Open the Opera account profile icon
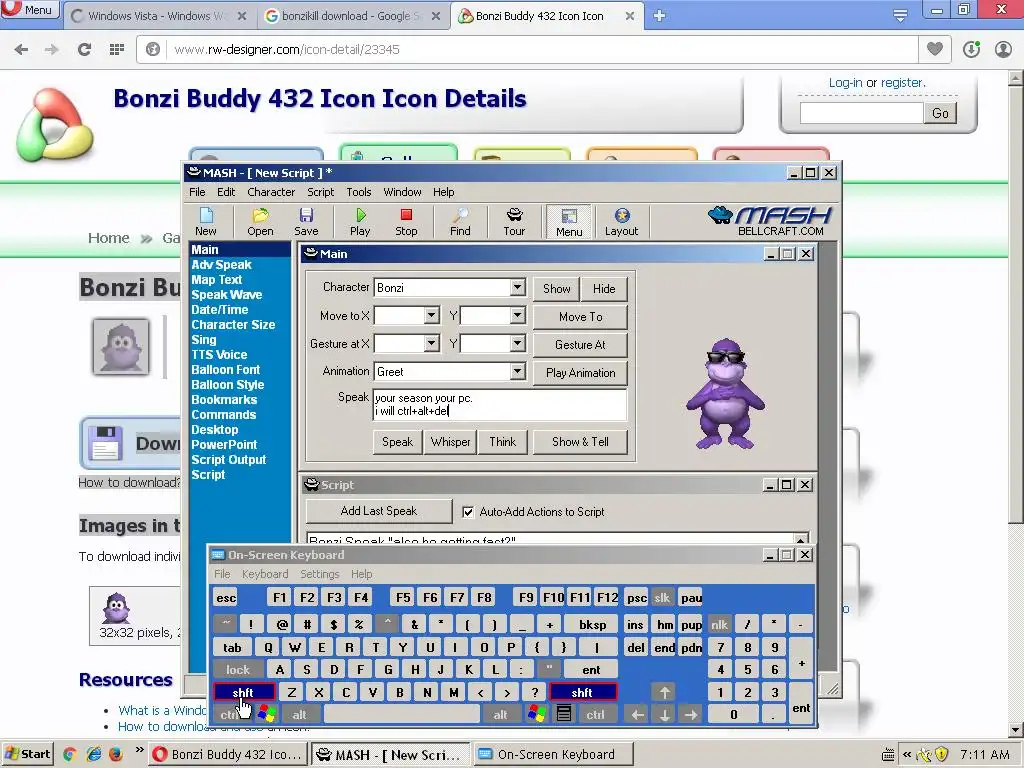 coord(1003,49)
